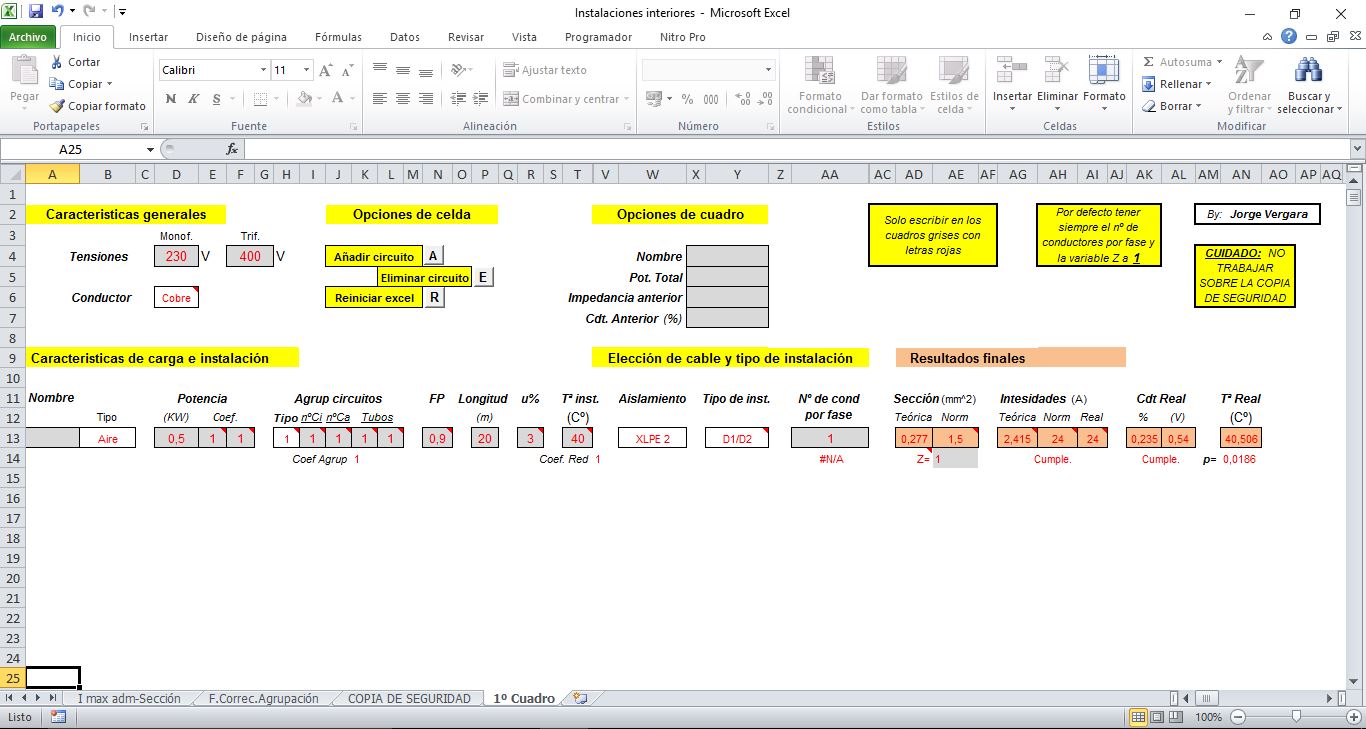Click the Insert Function fx icon
Screen dimensions: 1366x729
tap(232, 149)
